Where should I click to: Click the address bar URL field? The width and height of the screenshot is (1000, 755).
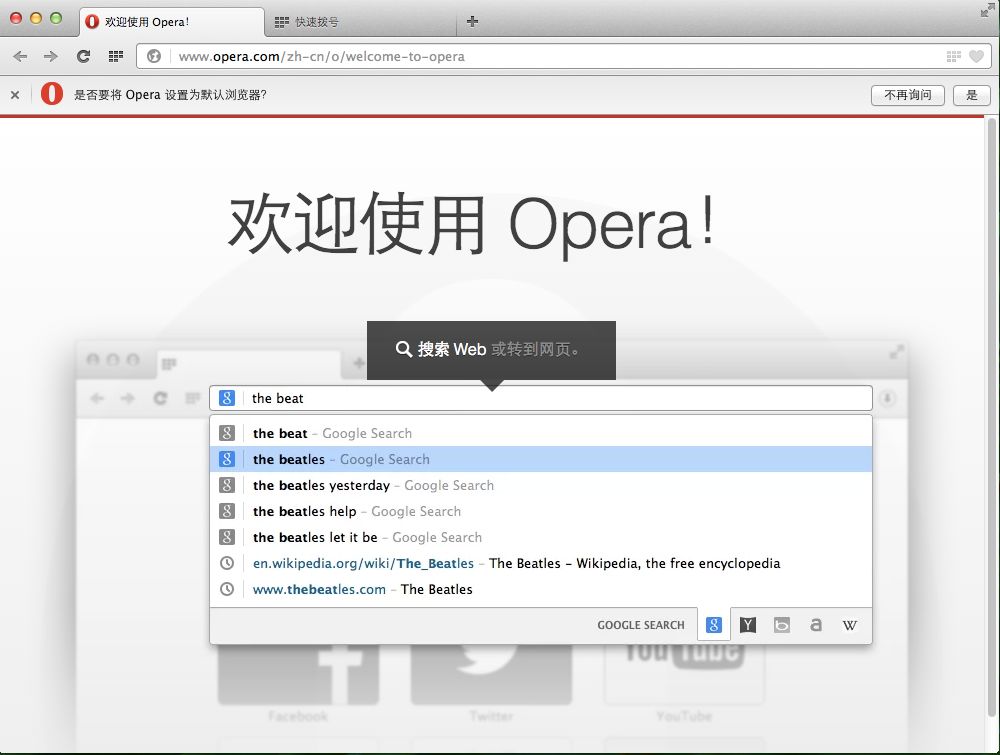[550, 56]
